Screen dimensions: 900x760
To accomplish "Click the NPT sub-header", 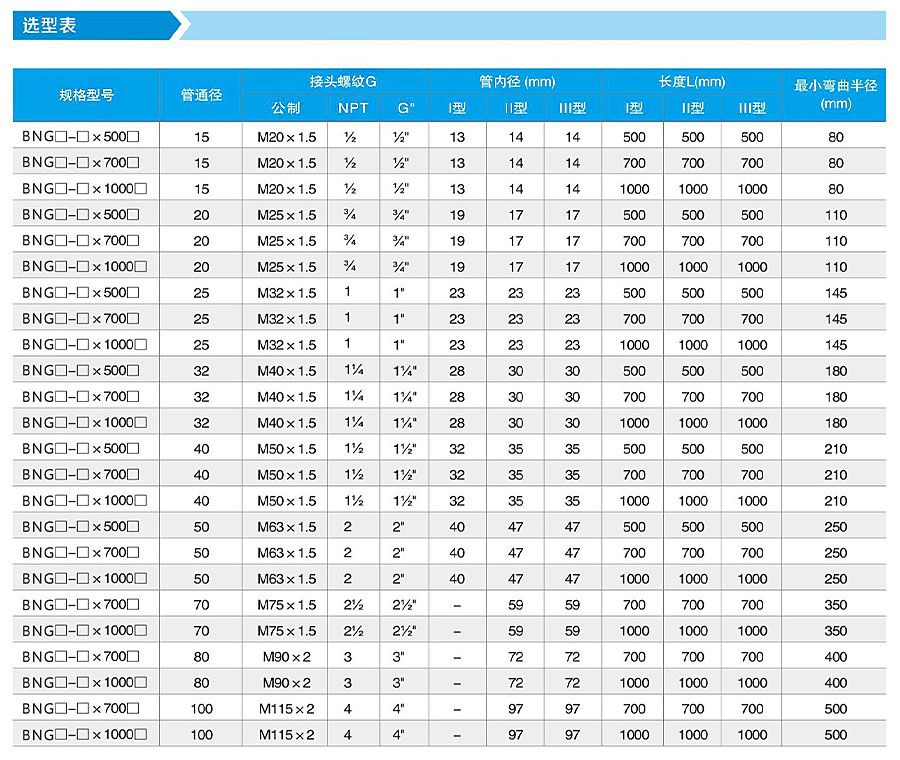I will pos(352,108).
